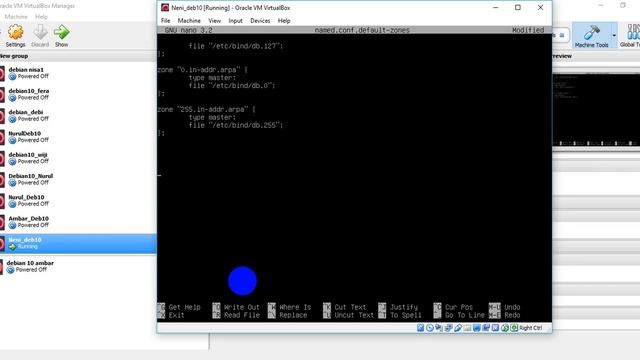
Task: Open the Machine menu in VirtualBox Manager
Action: pos(16,17)
